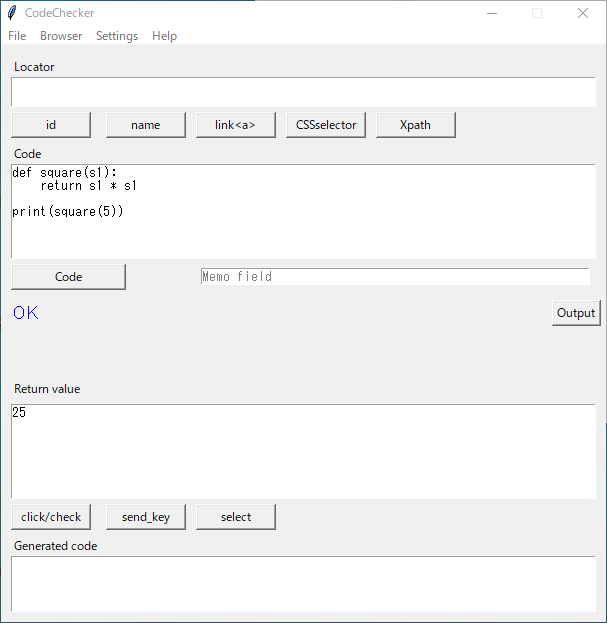Open the Browser menu
607x623 pixels.
tap(61, 36)
